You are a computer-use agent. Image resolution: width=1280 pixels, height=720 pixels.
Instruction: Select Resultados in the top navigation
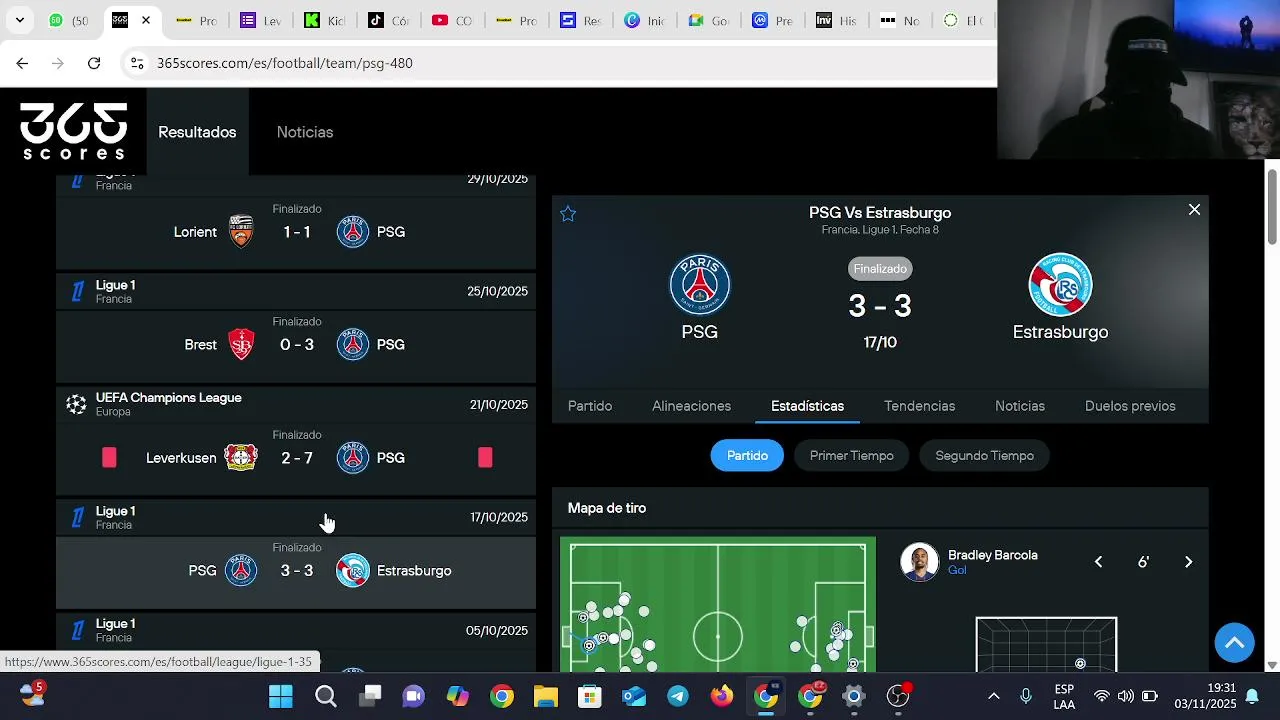[x=197, y=132]
